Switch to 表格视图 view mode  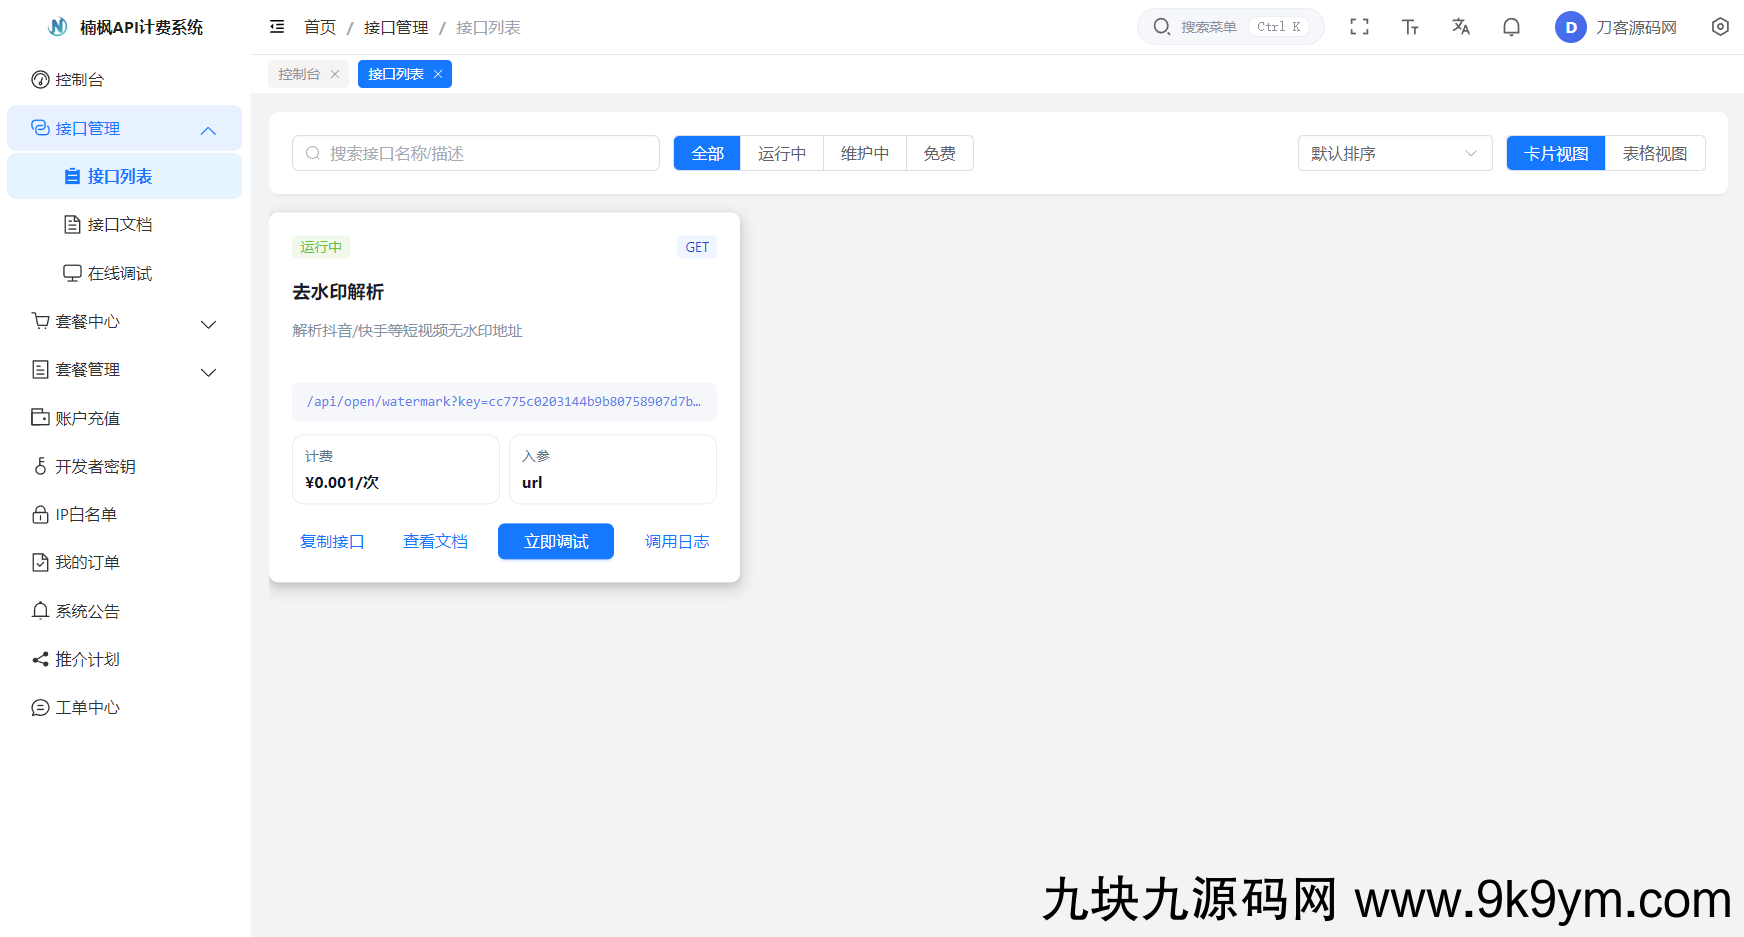[x=1654, y=153]
